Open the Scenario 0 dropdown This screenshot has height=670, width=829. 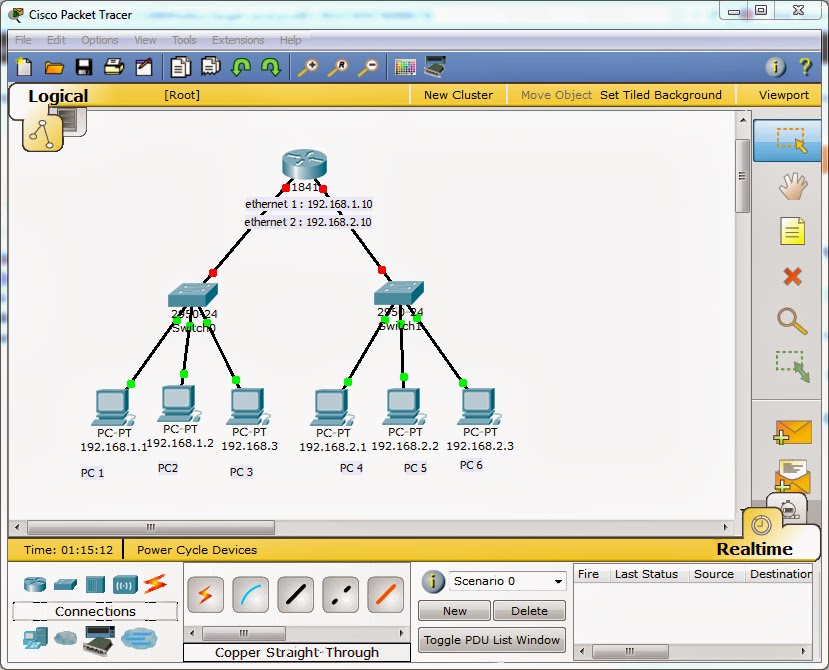pyautogui.click(x=507, y=581)
